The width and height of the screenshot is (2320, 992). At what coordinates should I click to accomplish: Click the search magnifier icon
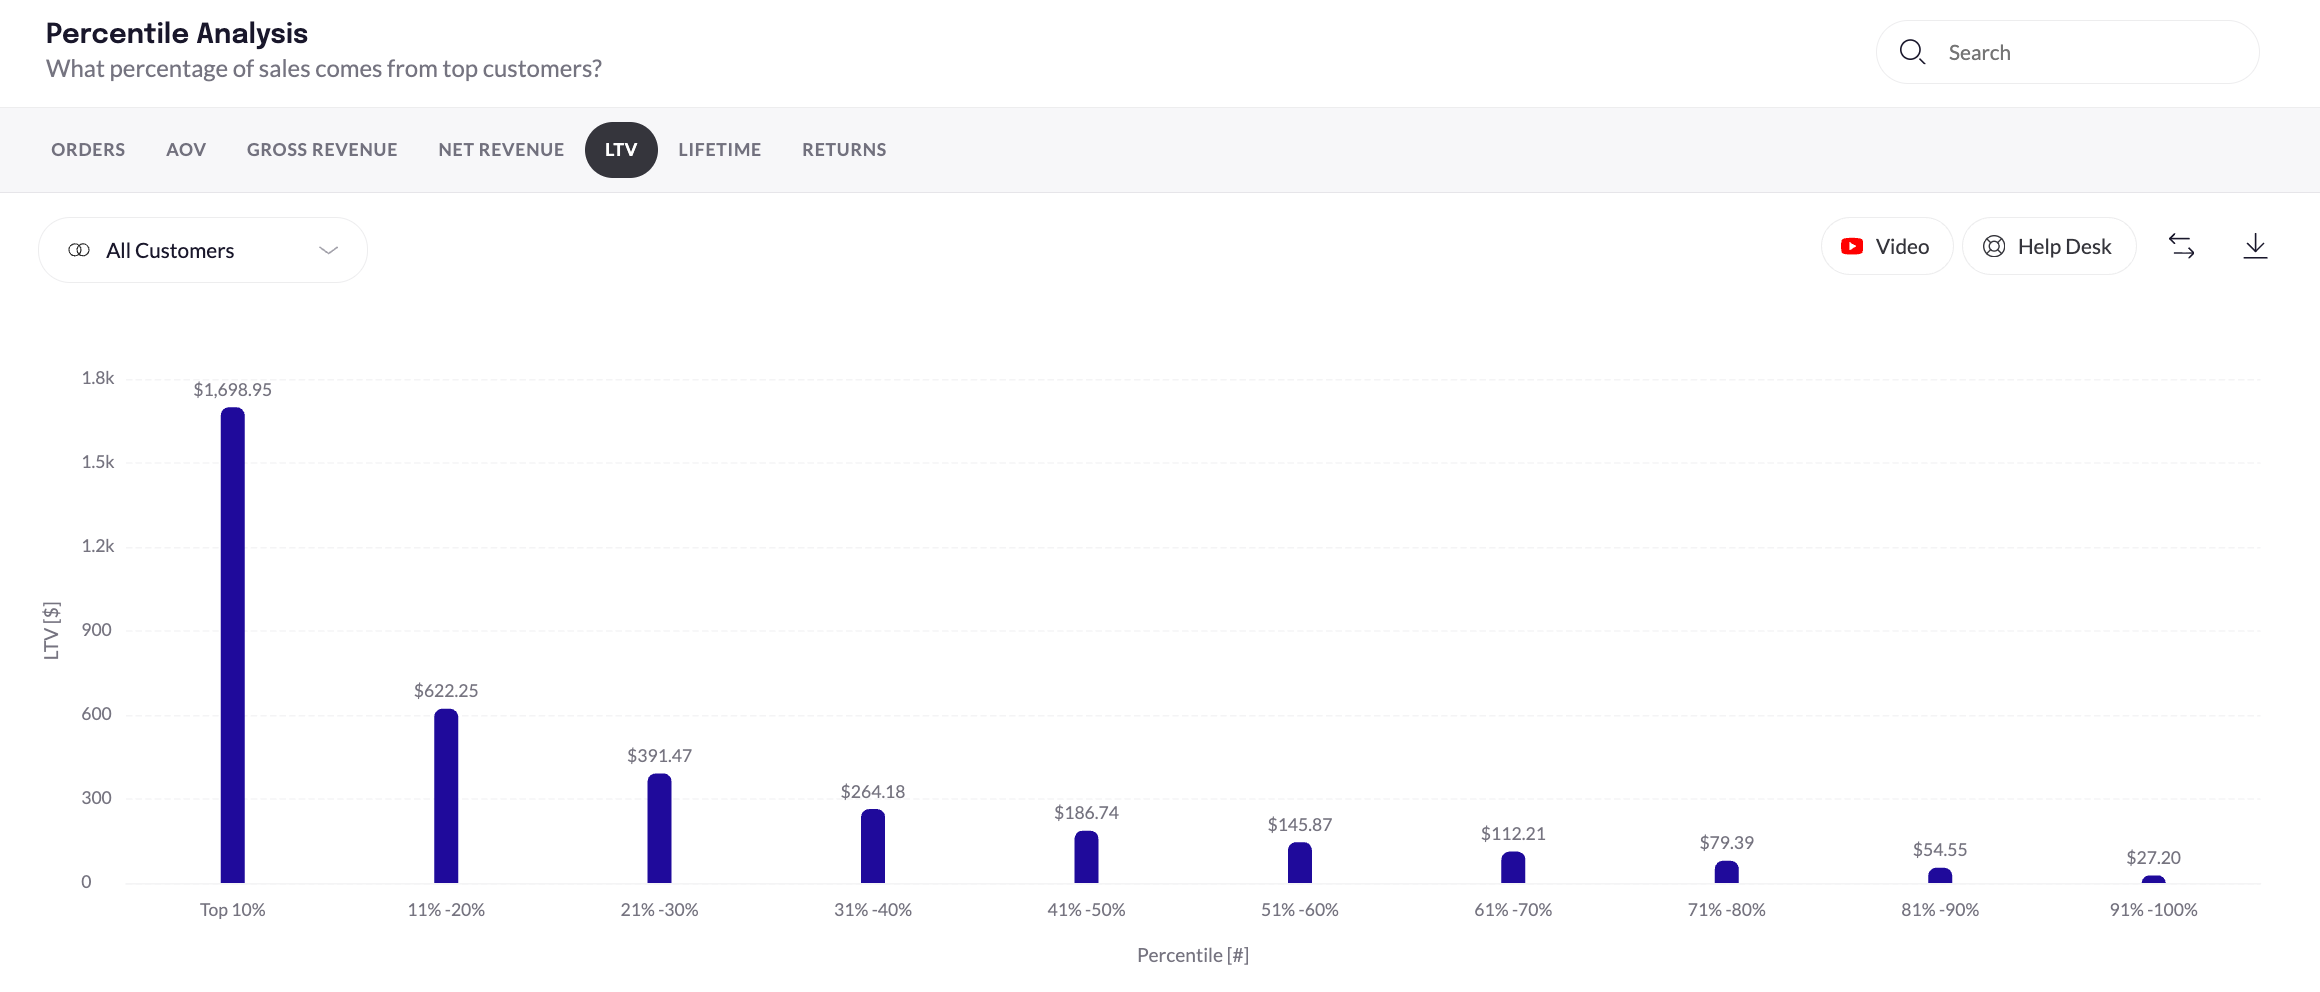[x=1913, y=52]
